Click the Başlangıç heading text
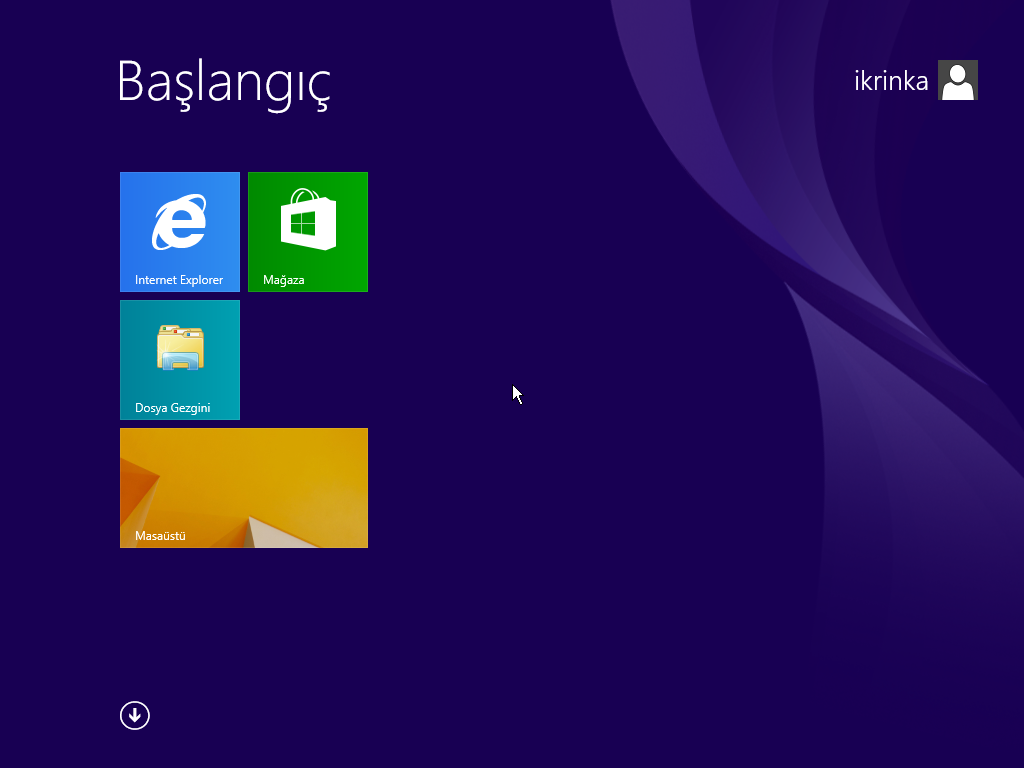The height and width of the screenshot is (768, 1024). click(x=223, y=82)
